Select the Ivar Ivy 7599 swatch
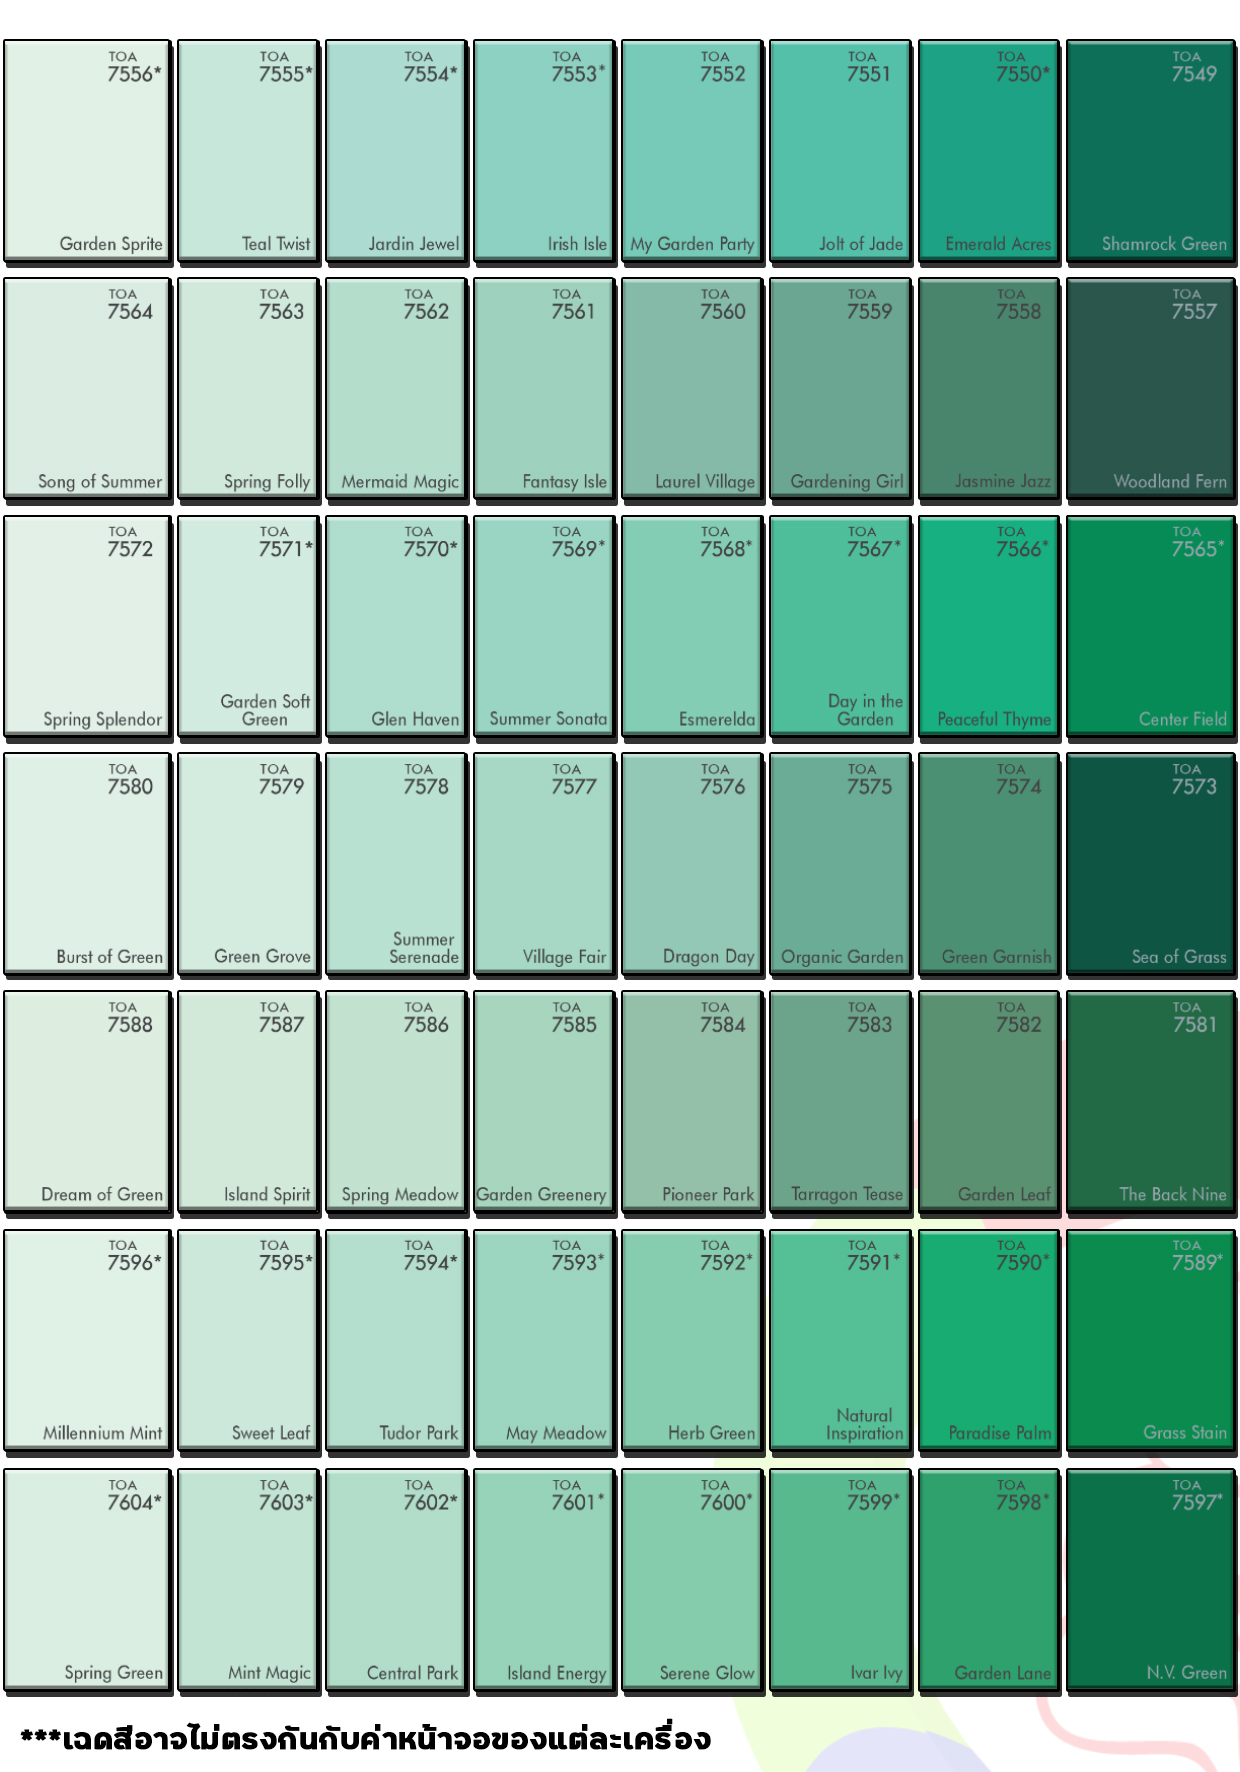Screen dimensions: 1240x1772 [x=840, y=1580]
